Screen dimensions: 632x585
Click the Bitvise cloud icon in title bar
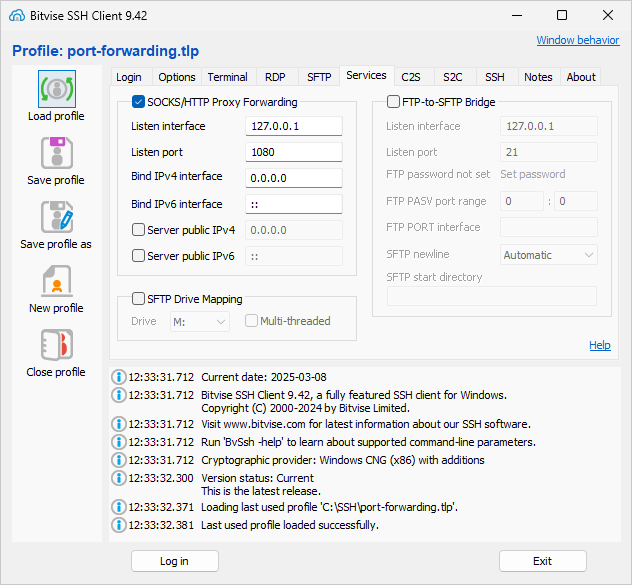(17, 16)
